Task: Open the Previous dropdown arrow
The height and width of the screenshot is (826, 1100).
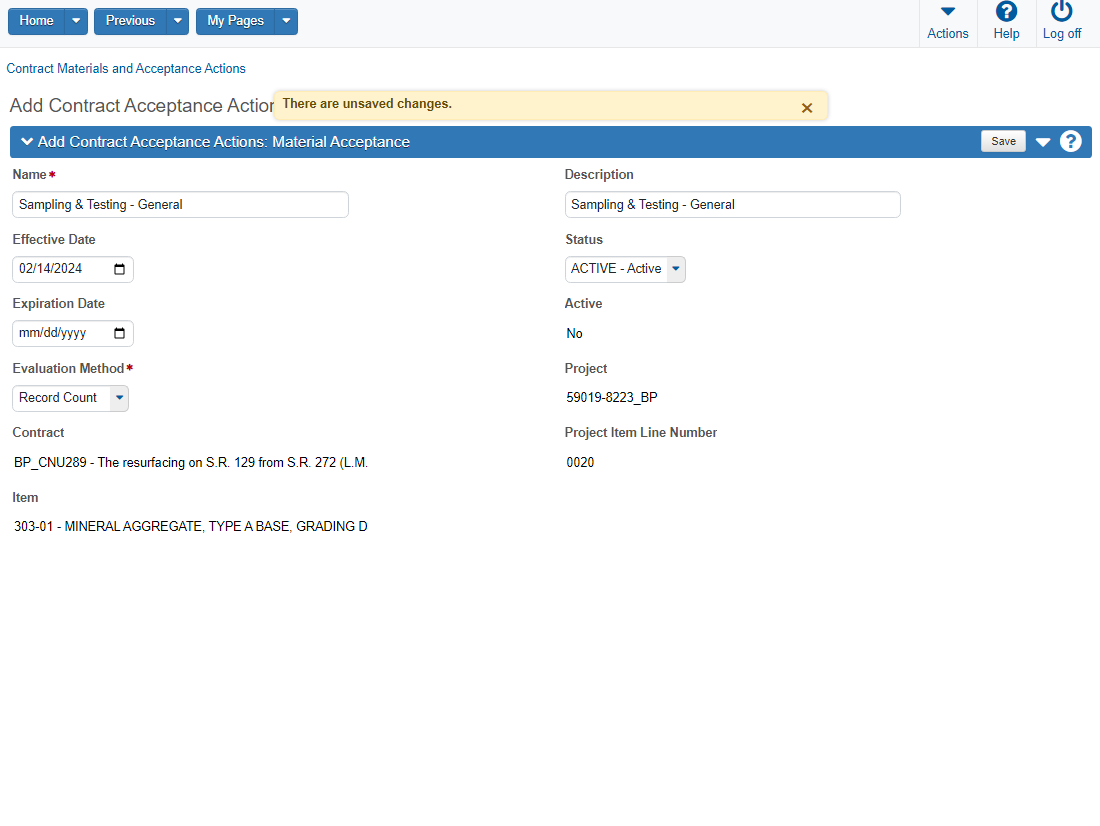Action: (177, 21)
